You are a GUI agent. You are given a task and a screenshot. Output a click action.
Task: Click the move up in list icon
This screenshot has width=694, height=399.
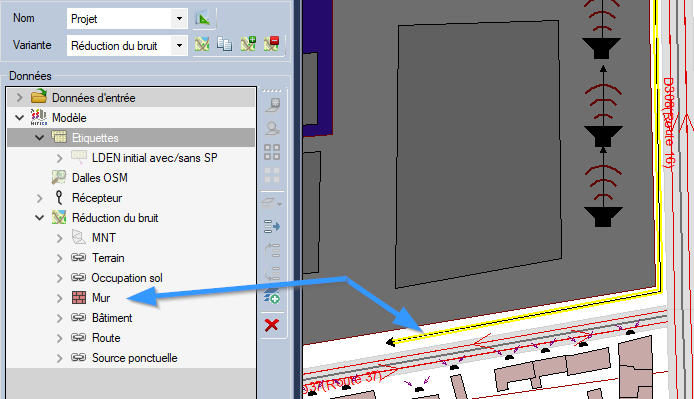pos(272,251)
